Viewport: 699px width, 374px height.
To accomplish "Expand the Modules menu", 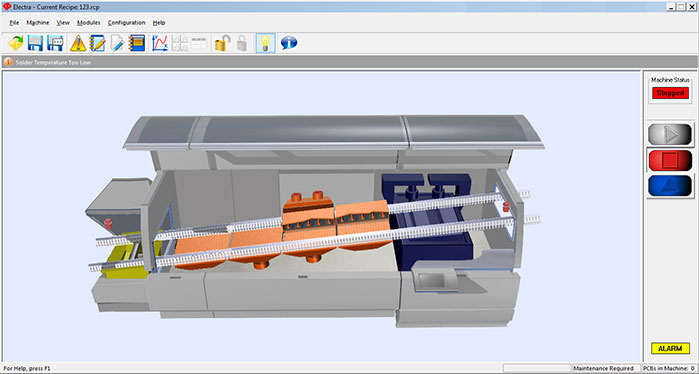I will click(x=89, y=23).
